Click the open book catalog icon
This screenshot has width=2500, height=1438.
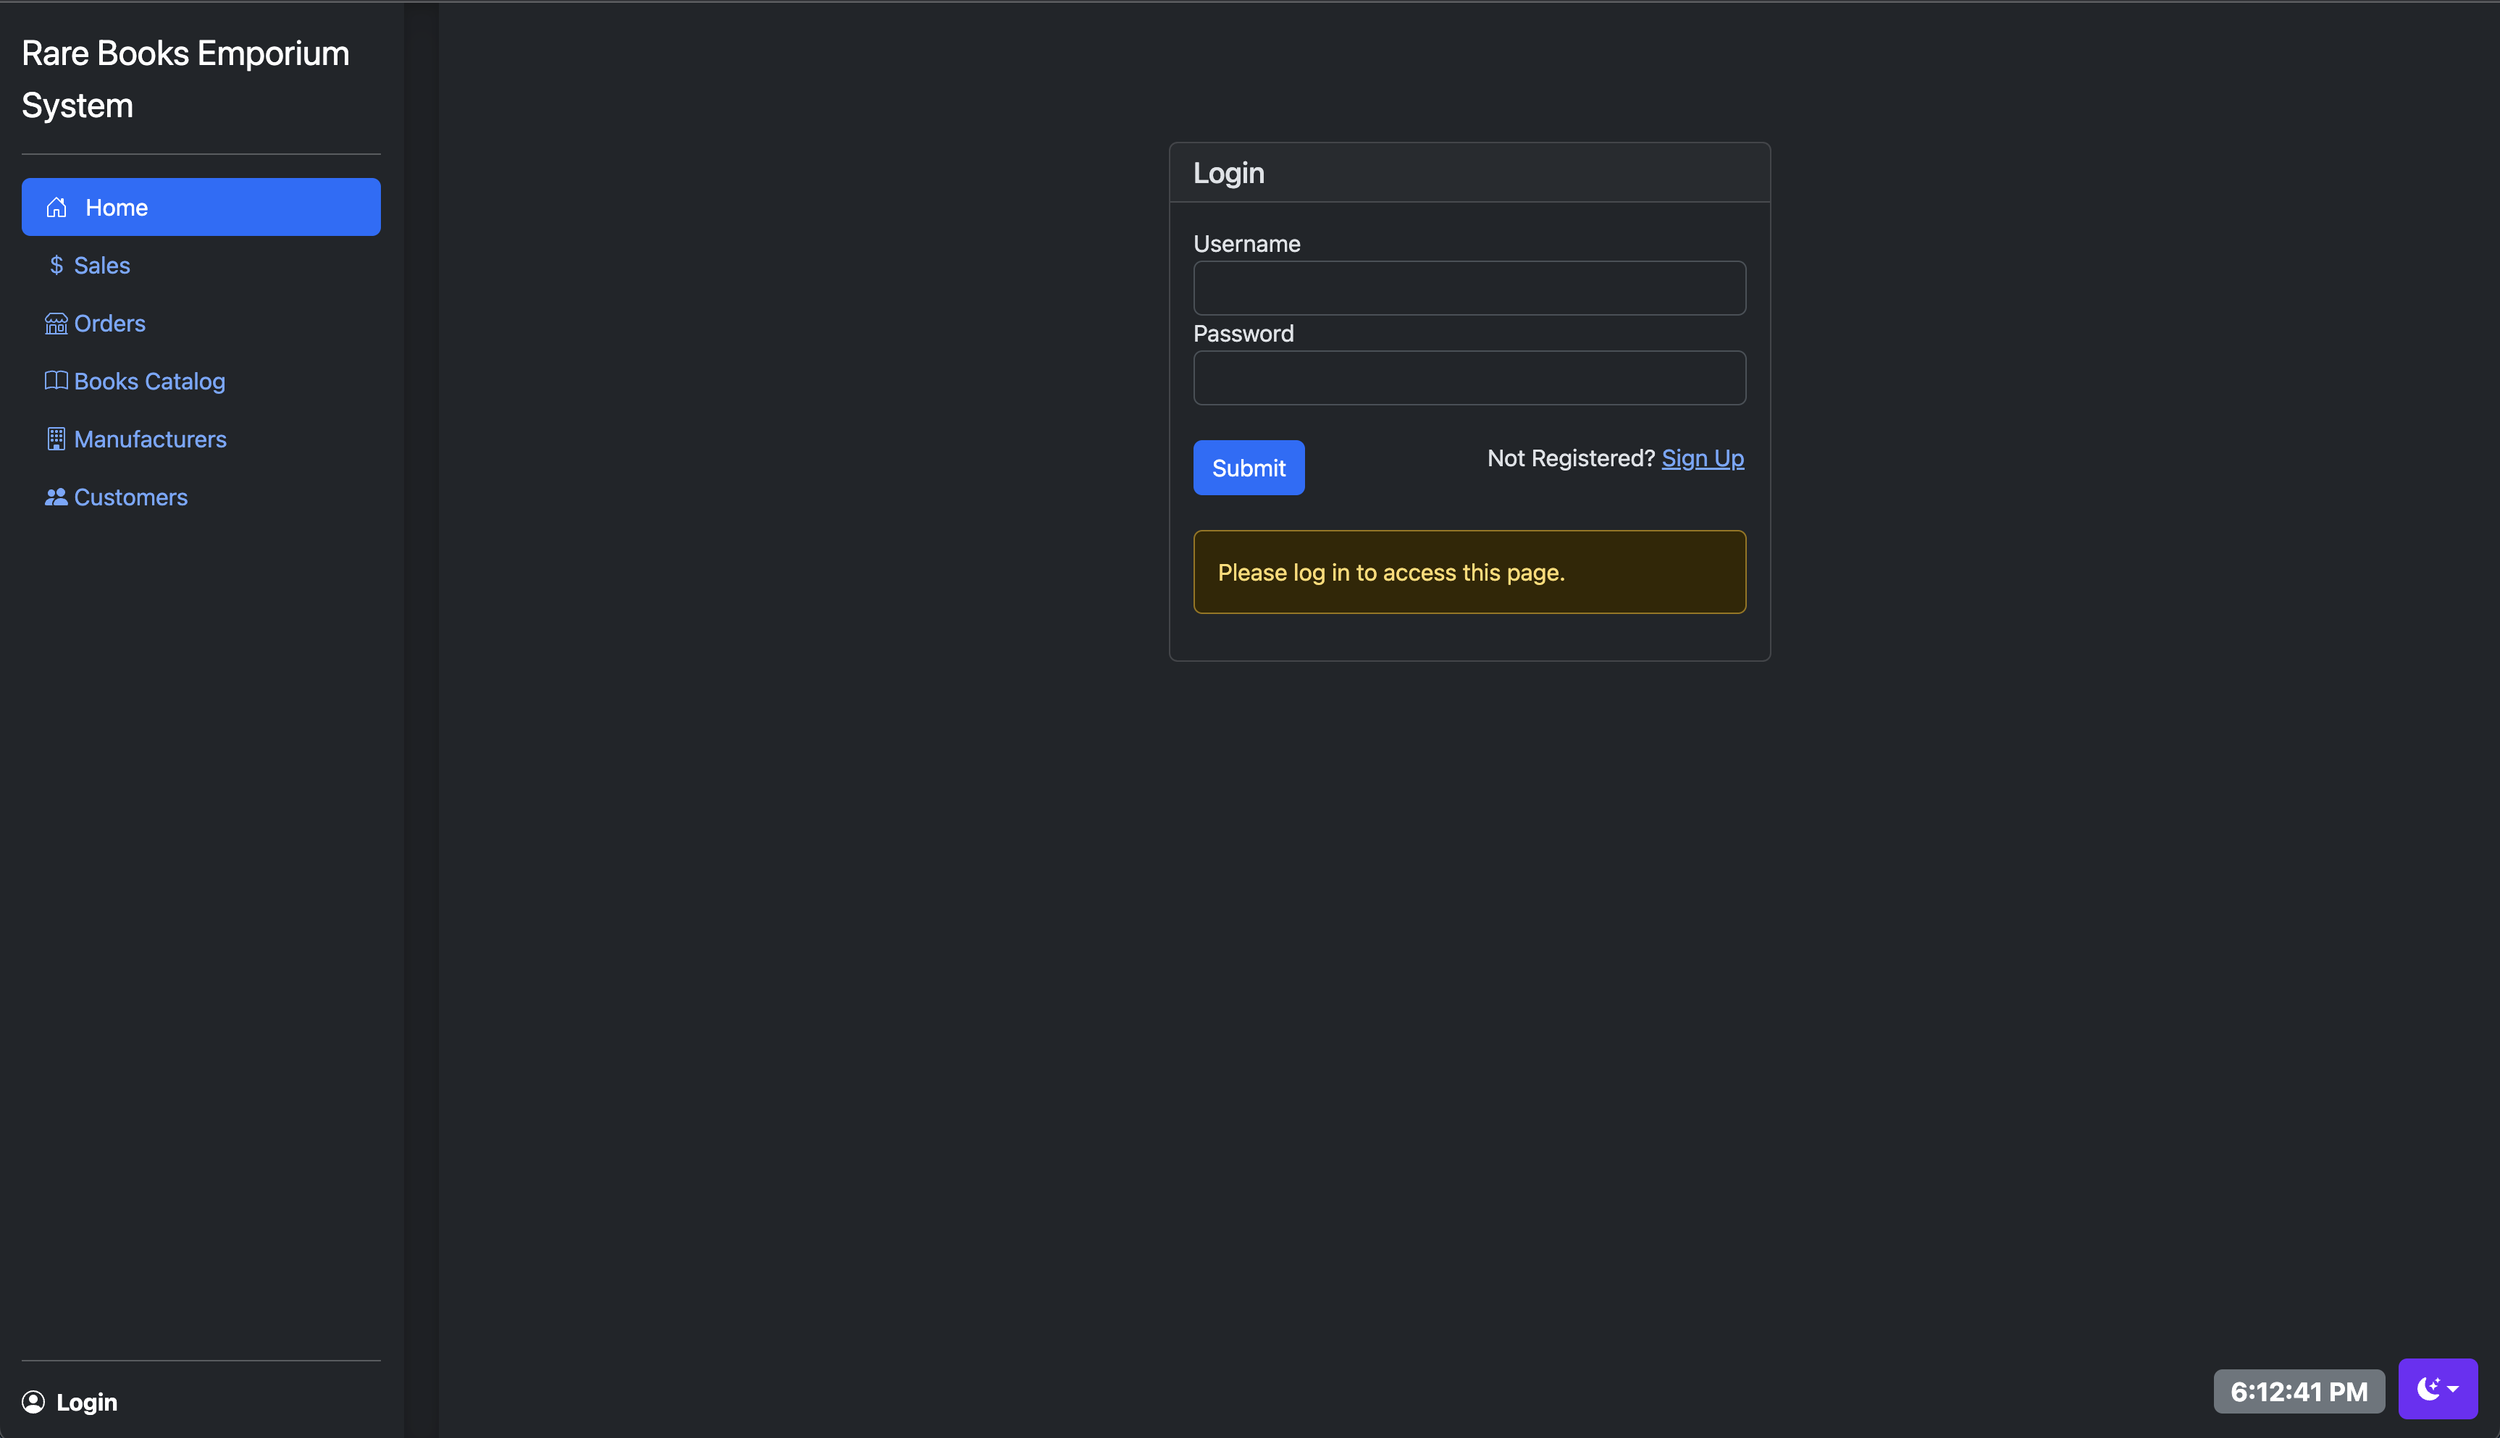pyautogui.click(x=56, y=381)
